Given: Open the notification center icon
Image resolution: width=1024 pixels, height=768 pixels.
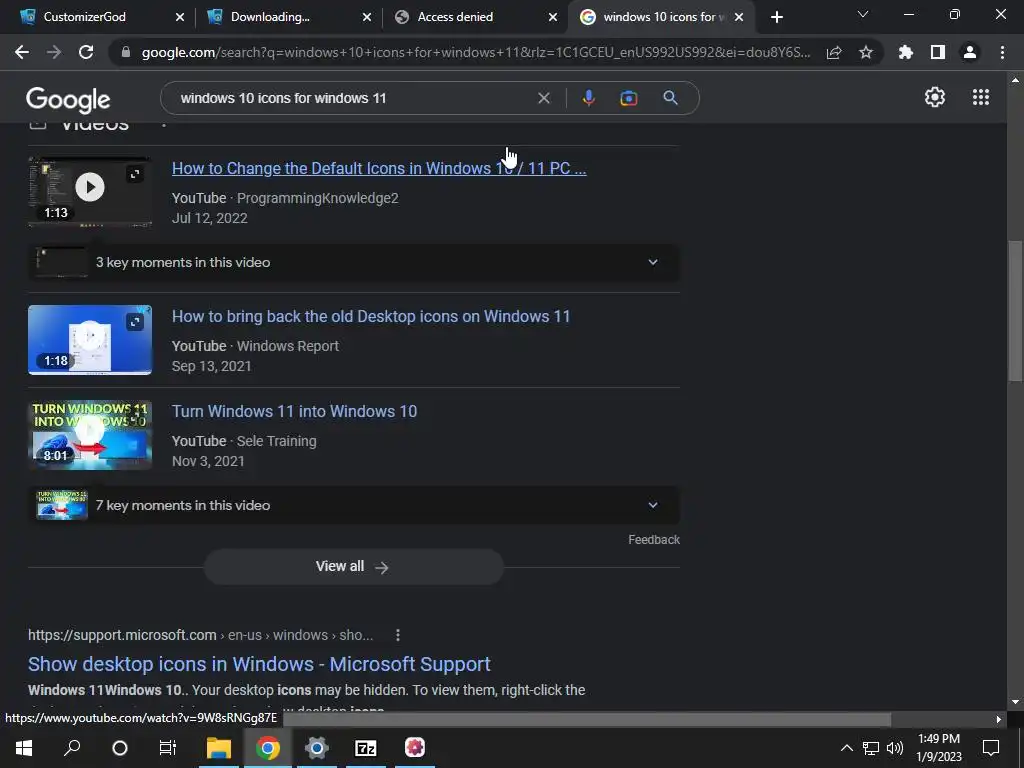Looking at the screenshot, I should [991, 748].
